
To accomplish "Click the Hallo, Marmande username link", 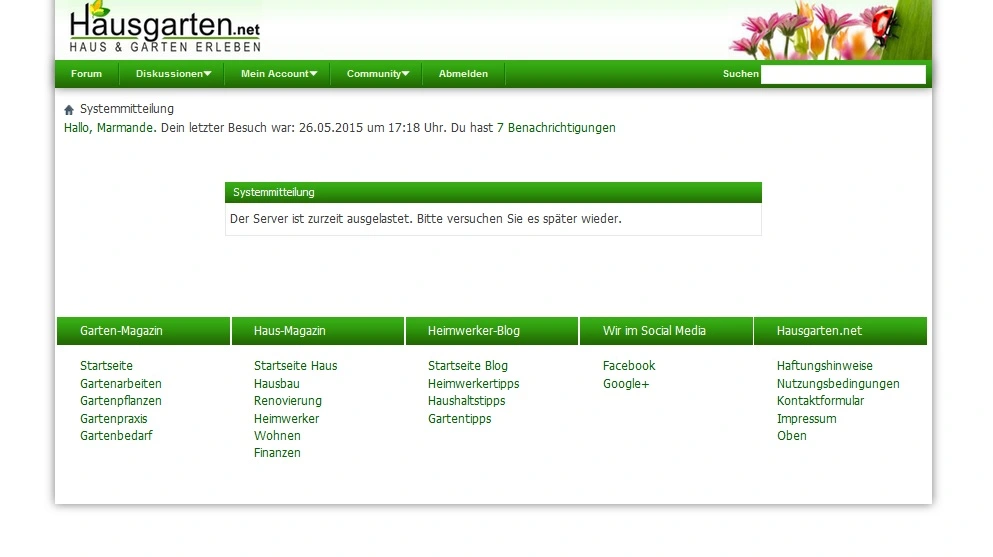I will [110, 128].
